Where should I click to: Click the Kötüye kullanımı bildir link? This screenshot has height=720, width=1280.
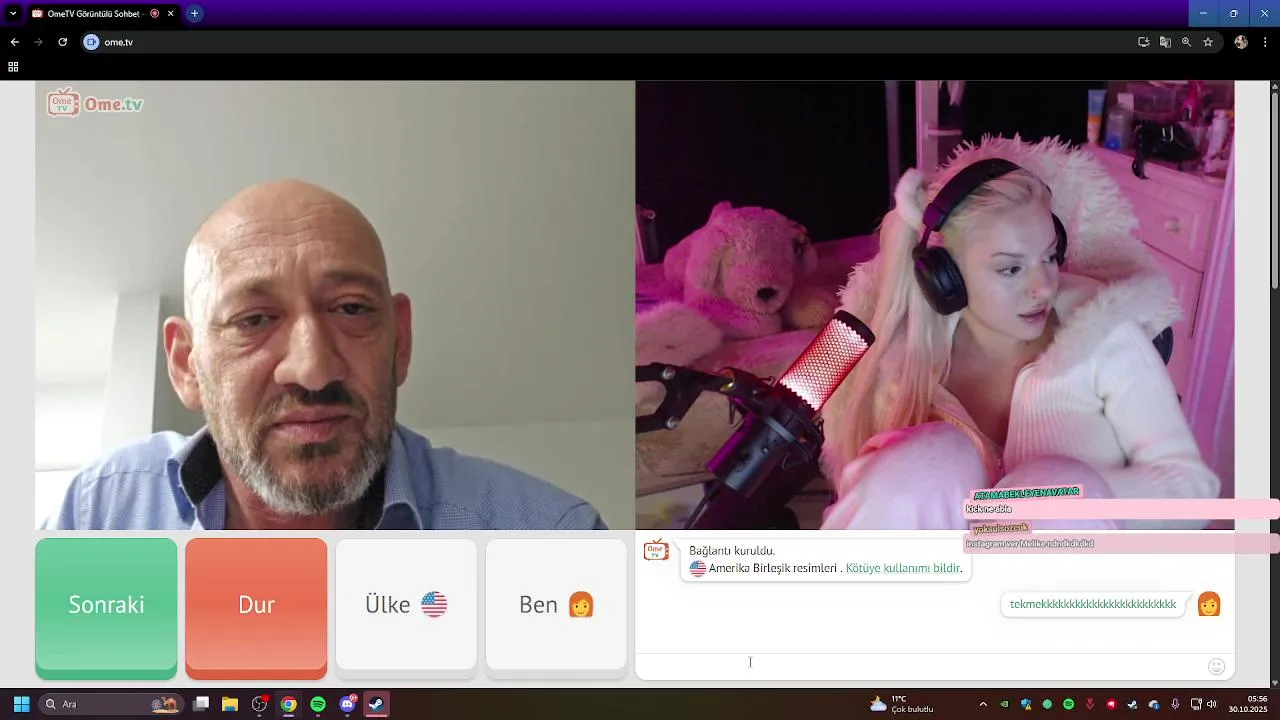[x=902, y=568]
